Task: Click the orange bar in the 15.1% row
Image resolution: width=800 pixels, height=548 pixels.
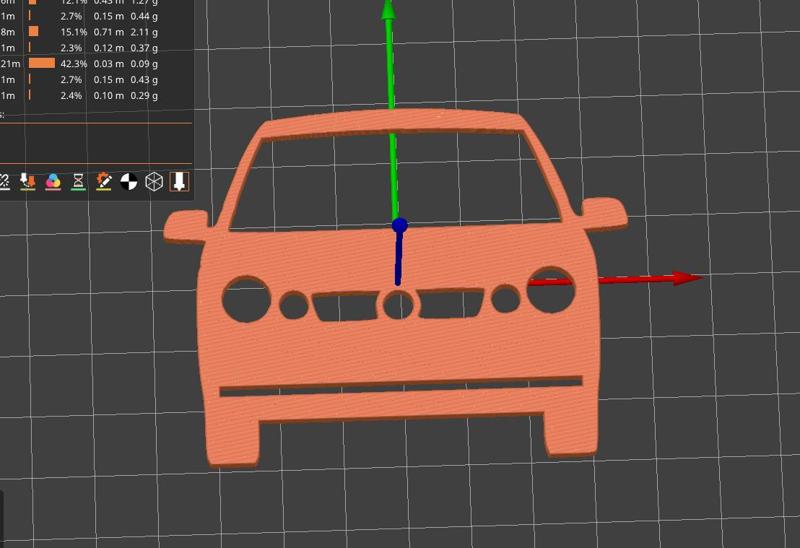Action: 34,32
